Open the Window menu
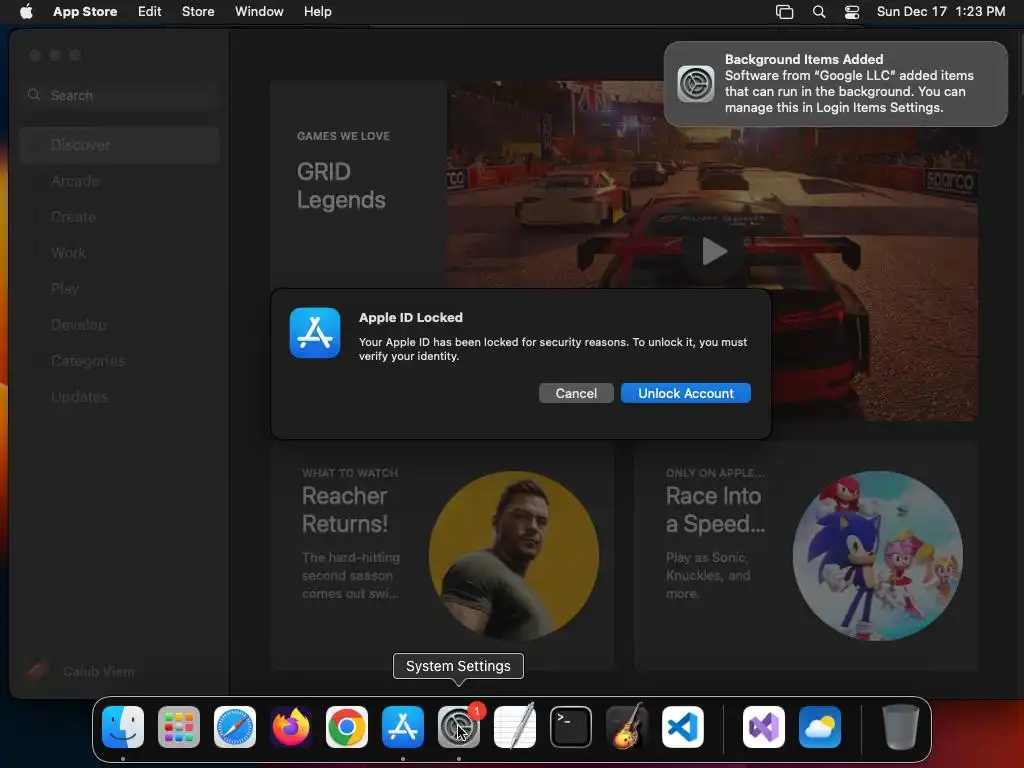 [259, 11]
